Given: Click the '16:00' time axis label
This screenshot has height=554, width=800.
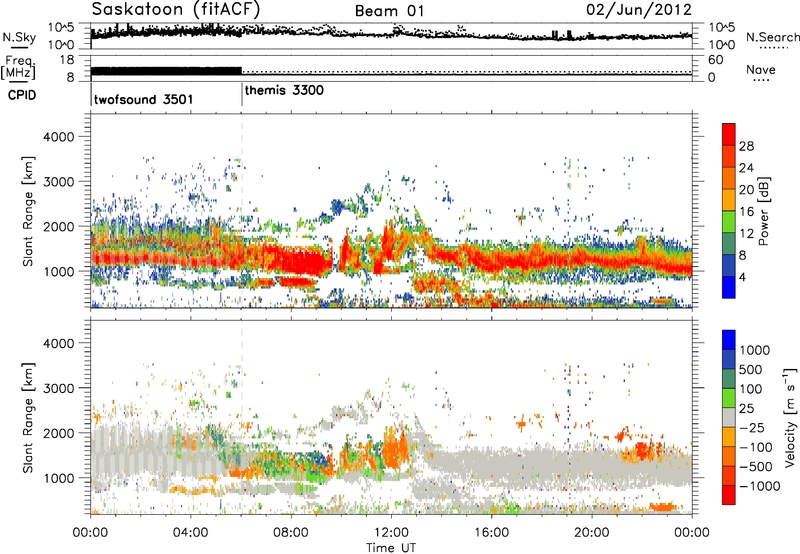Looking at the screenshot, I should [x=491, y=532].
